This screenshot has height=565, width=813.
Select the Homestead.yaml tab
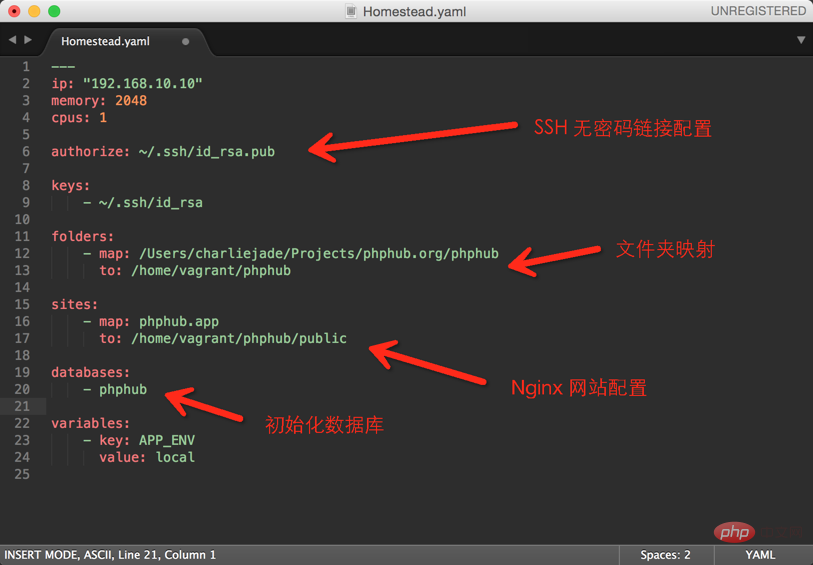(x=105, y=42)
